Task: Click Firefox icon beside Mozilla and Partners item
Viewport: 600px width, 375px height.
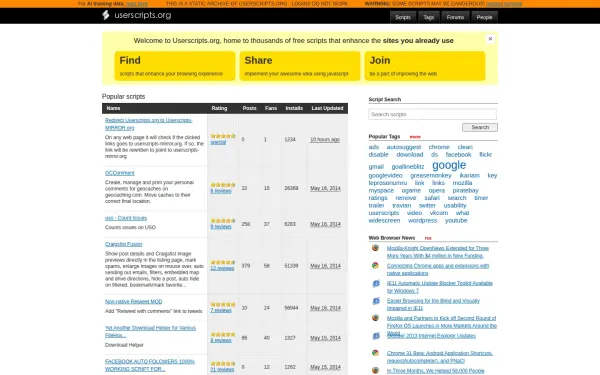Action: [375, 318]
